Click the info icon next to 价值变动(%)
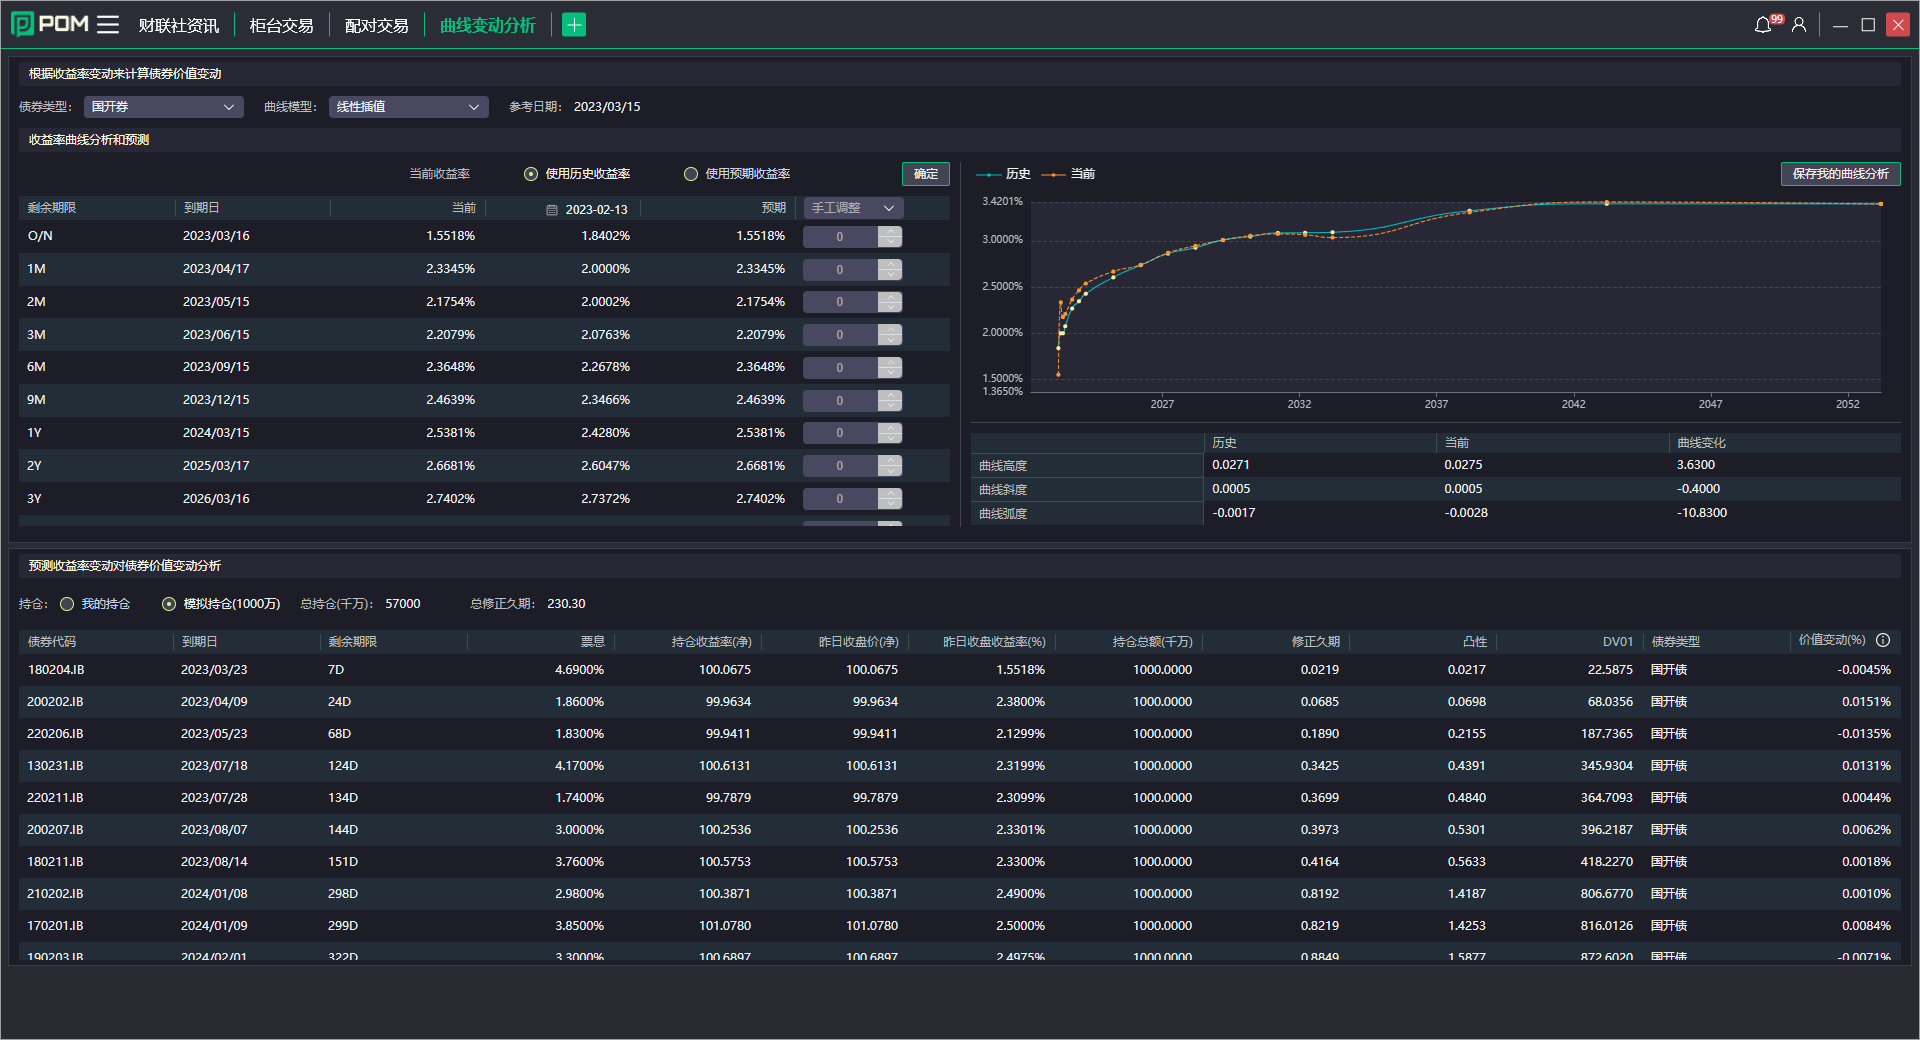The width and height of the screenshot is (1920, 1040). [x=1883, y=640]
